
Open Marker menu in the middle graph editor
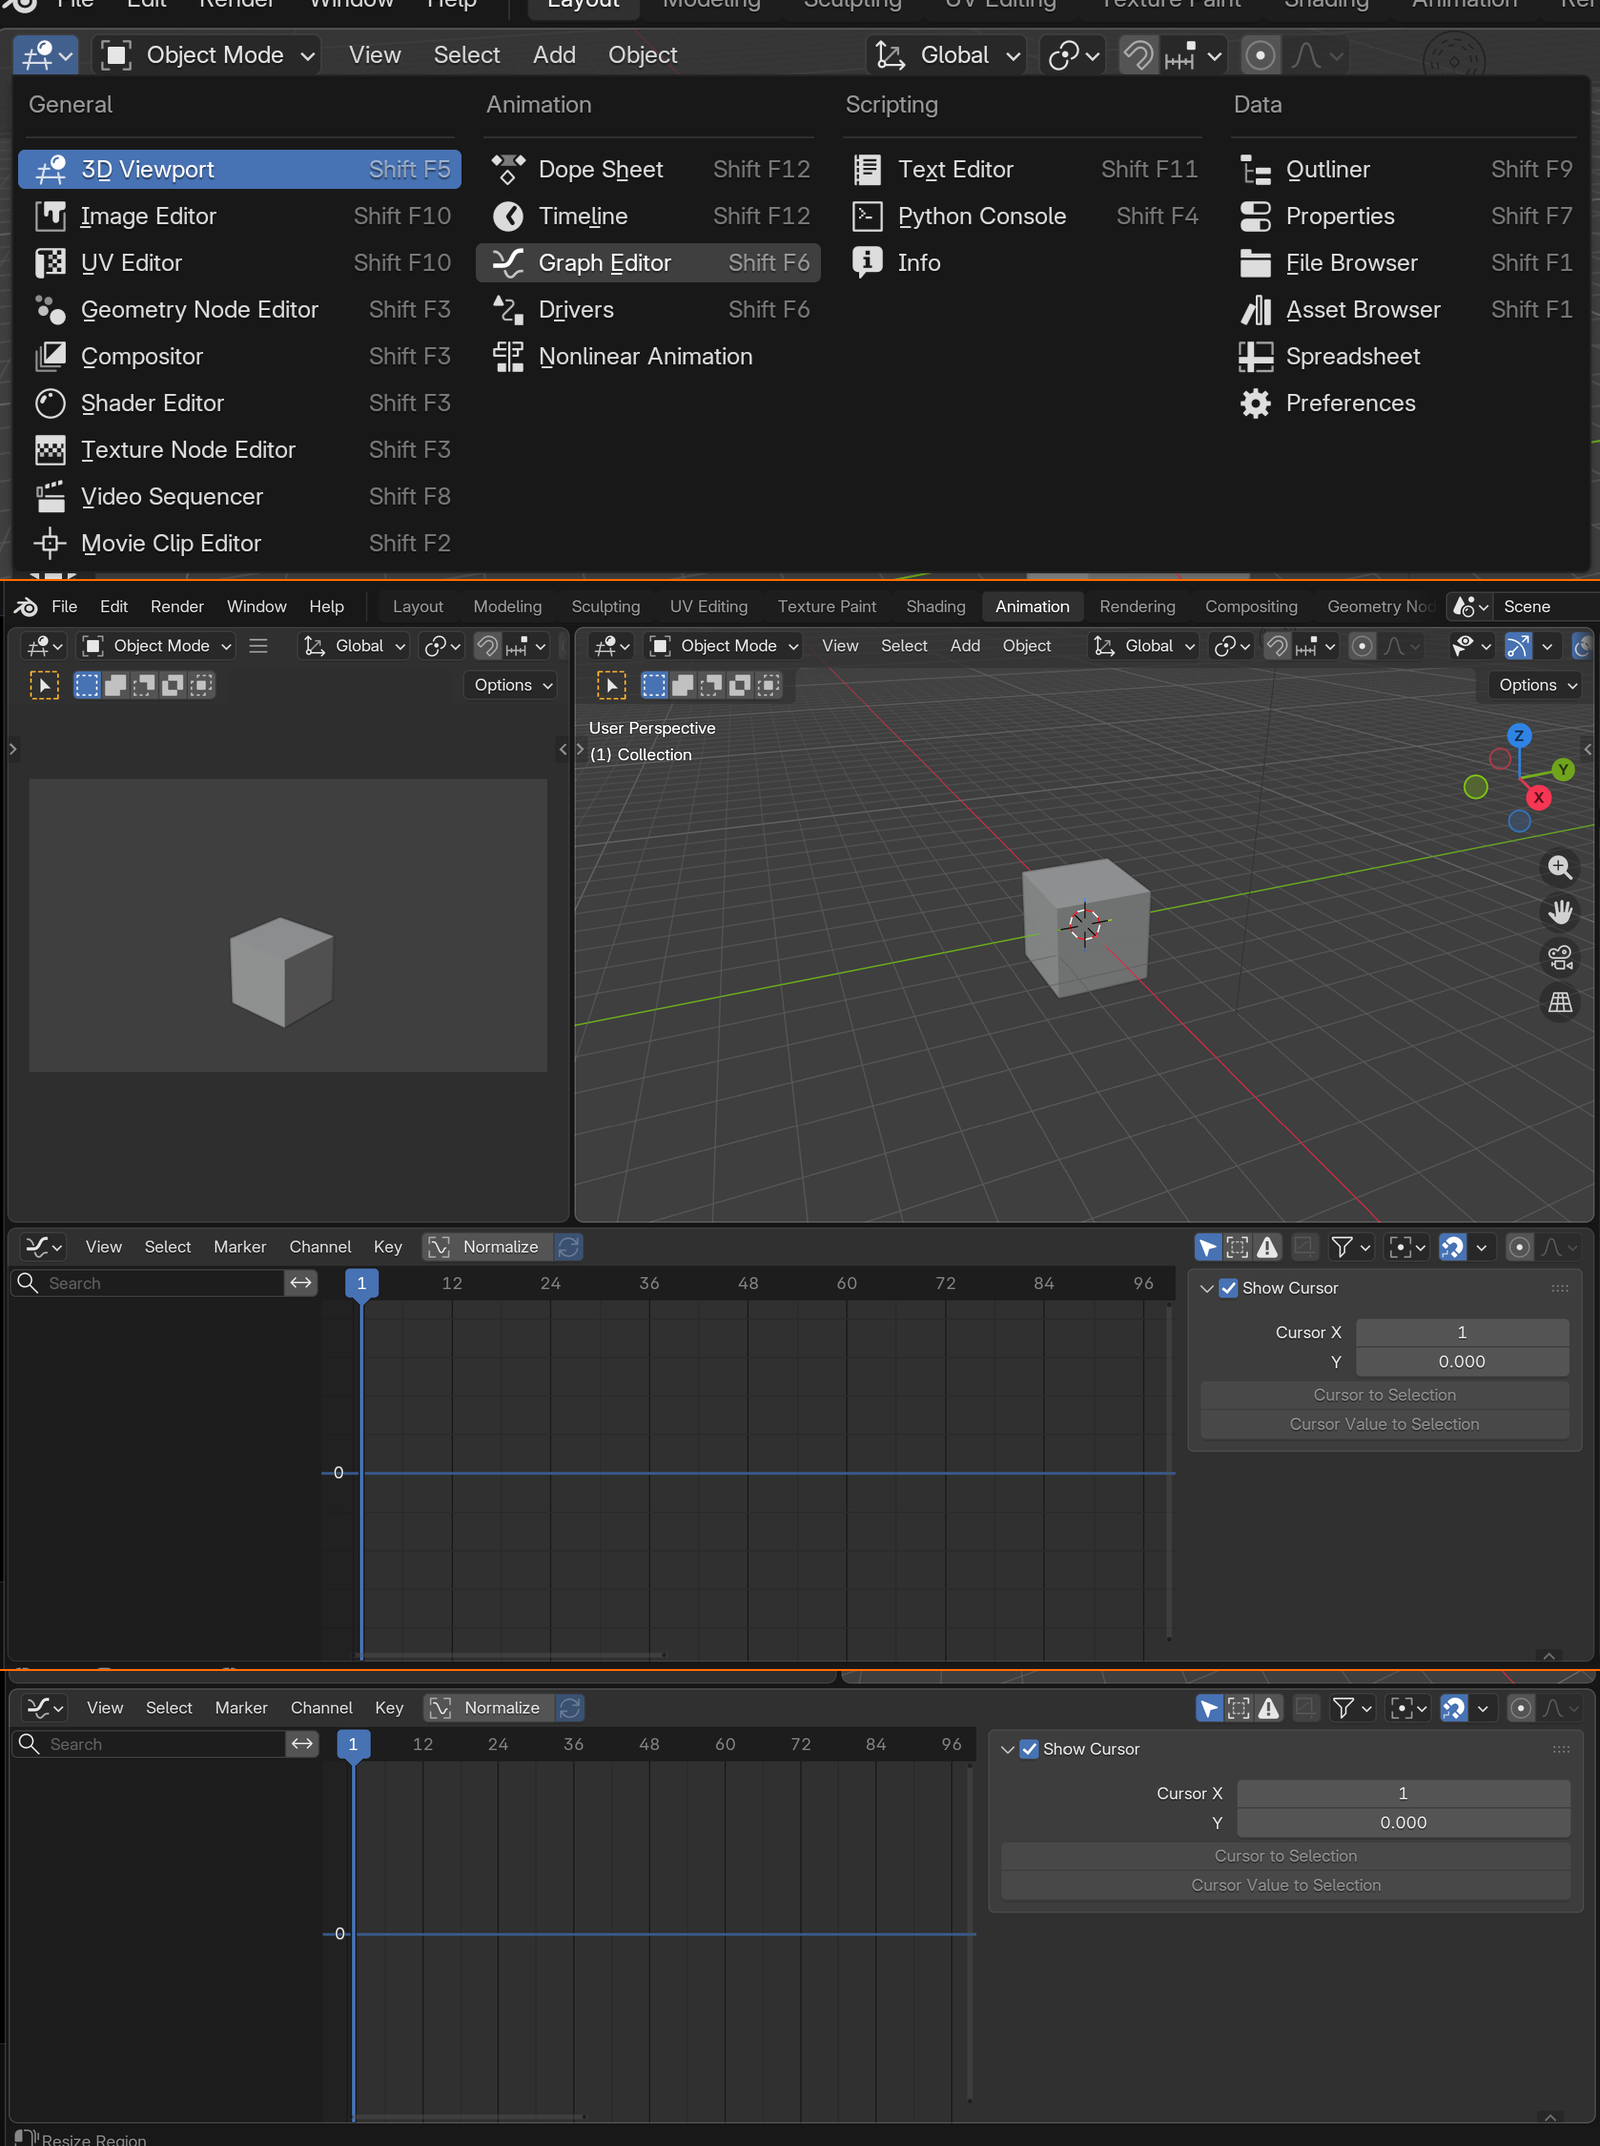tap(240, 1247)
